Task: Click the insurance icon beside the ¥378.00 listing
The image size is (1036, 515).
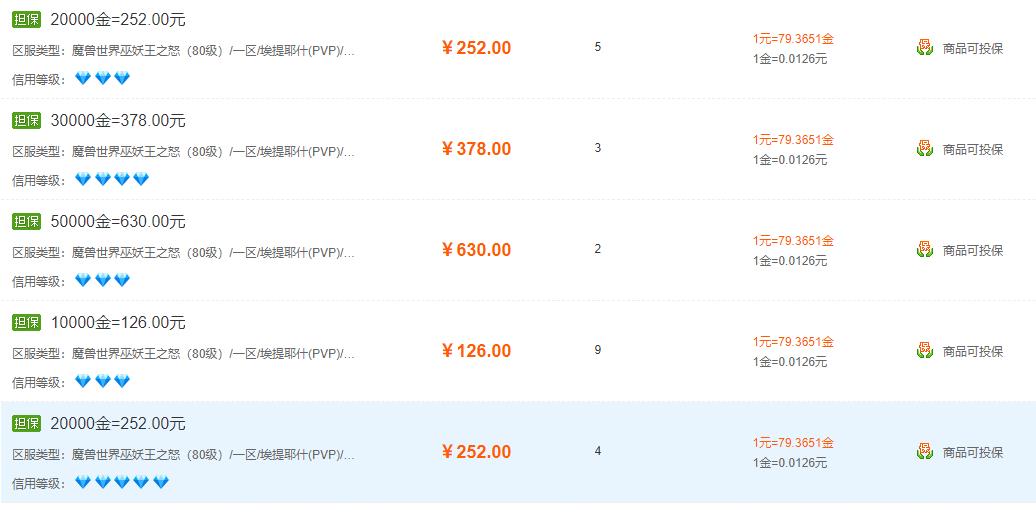Action: (x=924, y=149)
